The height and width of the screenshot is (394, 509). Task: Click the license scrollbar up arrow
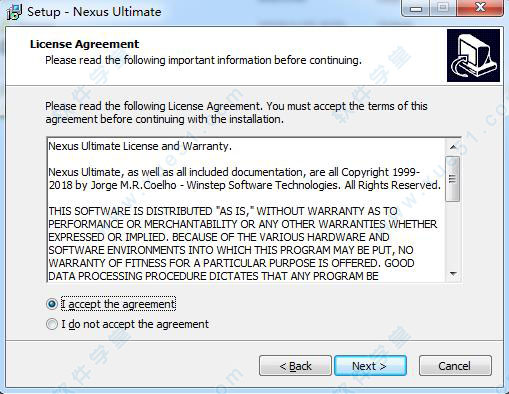coord(453,147)
